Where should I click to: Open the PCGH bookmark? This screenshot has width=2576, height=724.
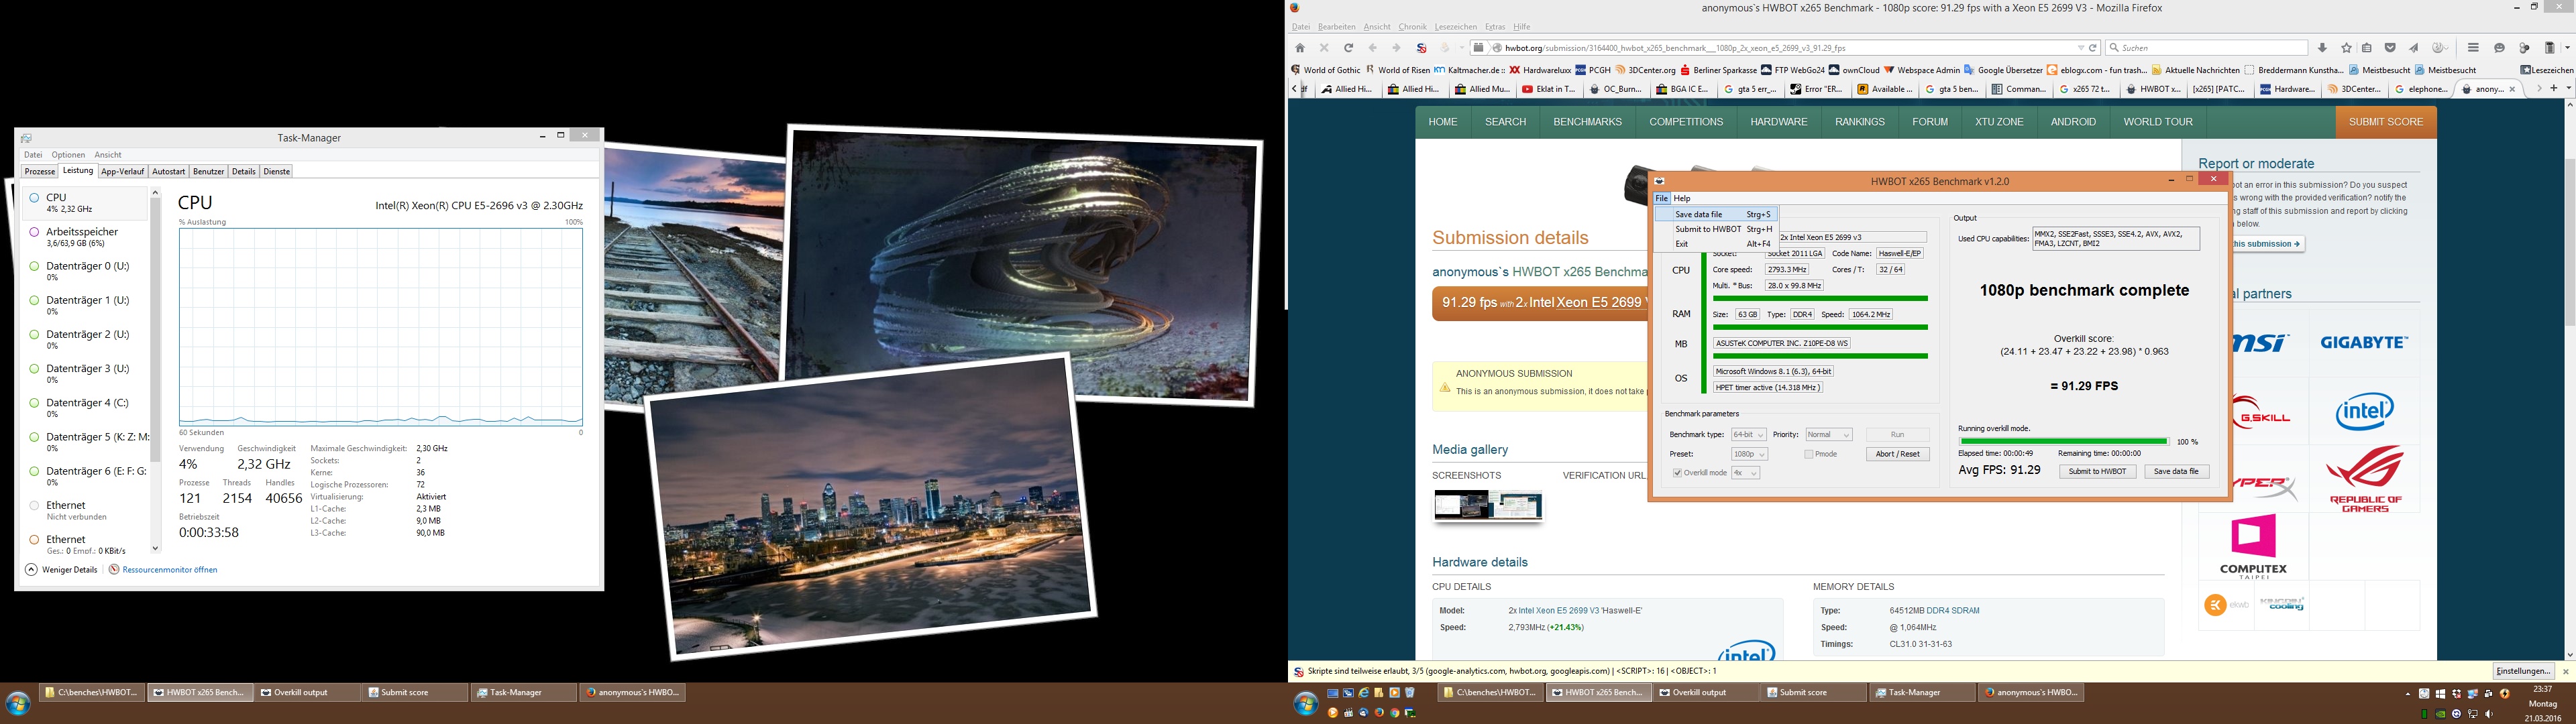point(1593,70)
